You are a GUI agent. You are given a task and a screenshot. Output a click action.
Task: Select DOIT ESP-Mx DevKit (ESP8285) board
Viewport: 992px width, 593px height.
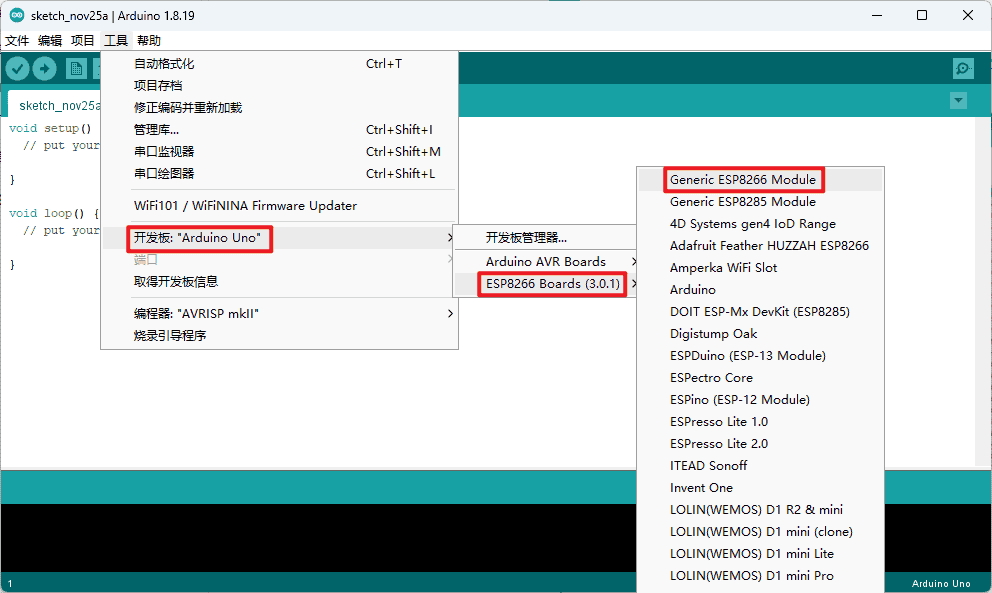[x=760, y=312]
